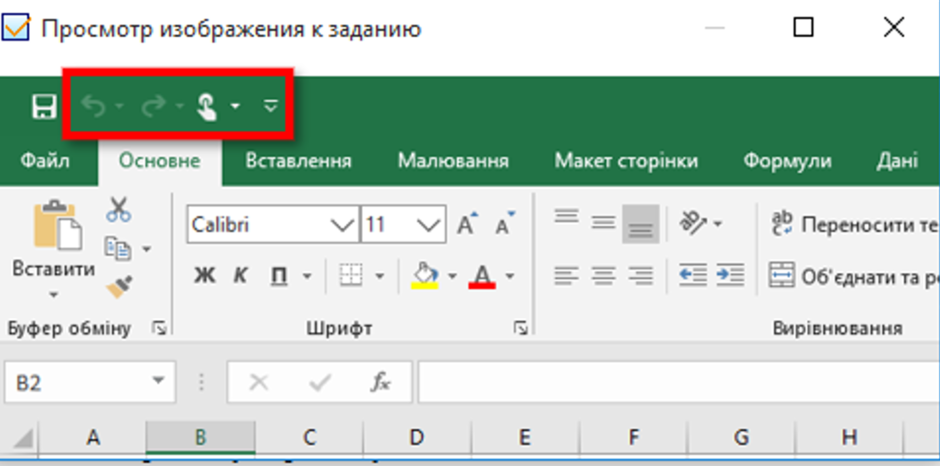Screen dimensions: 940x466
Task: Click Insert Function fx icon
Action: tap(380, 382)
